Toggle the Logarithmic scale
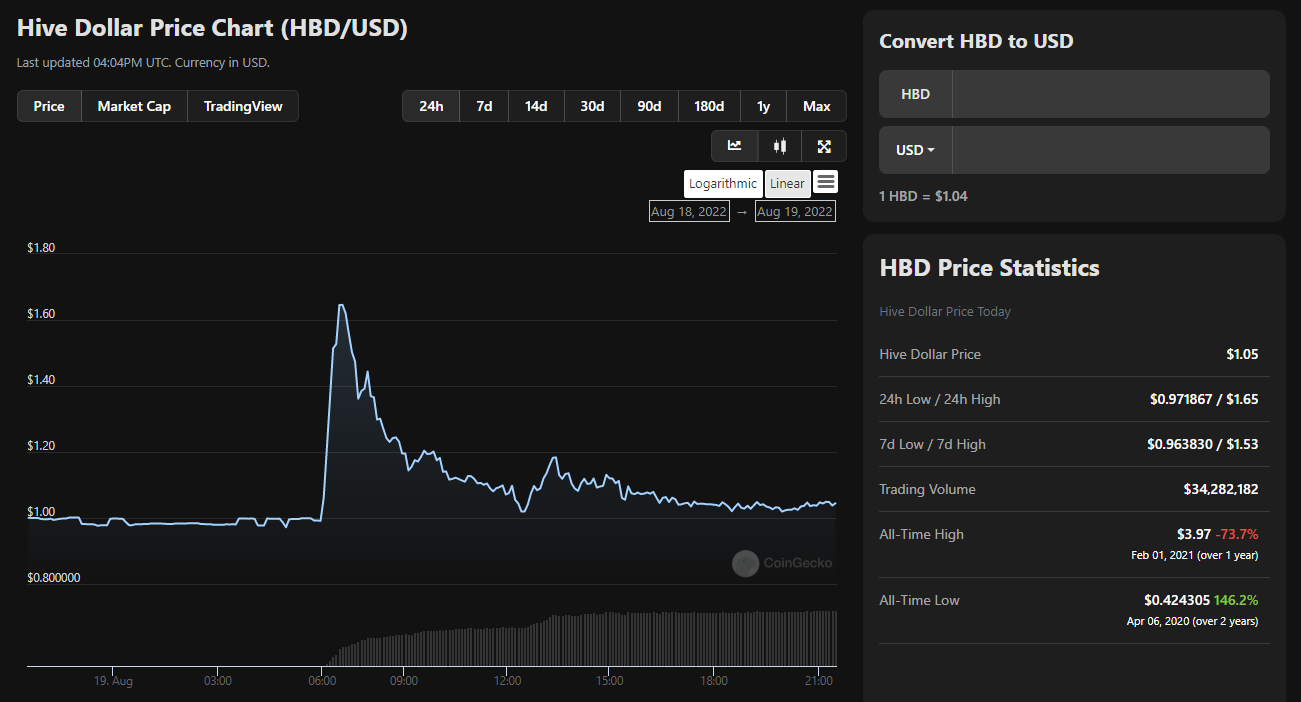 pyautogui.click(x=723, y=183)
